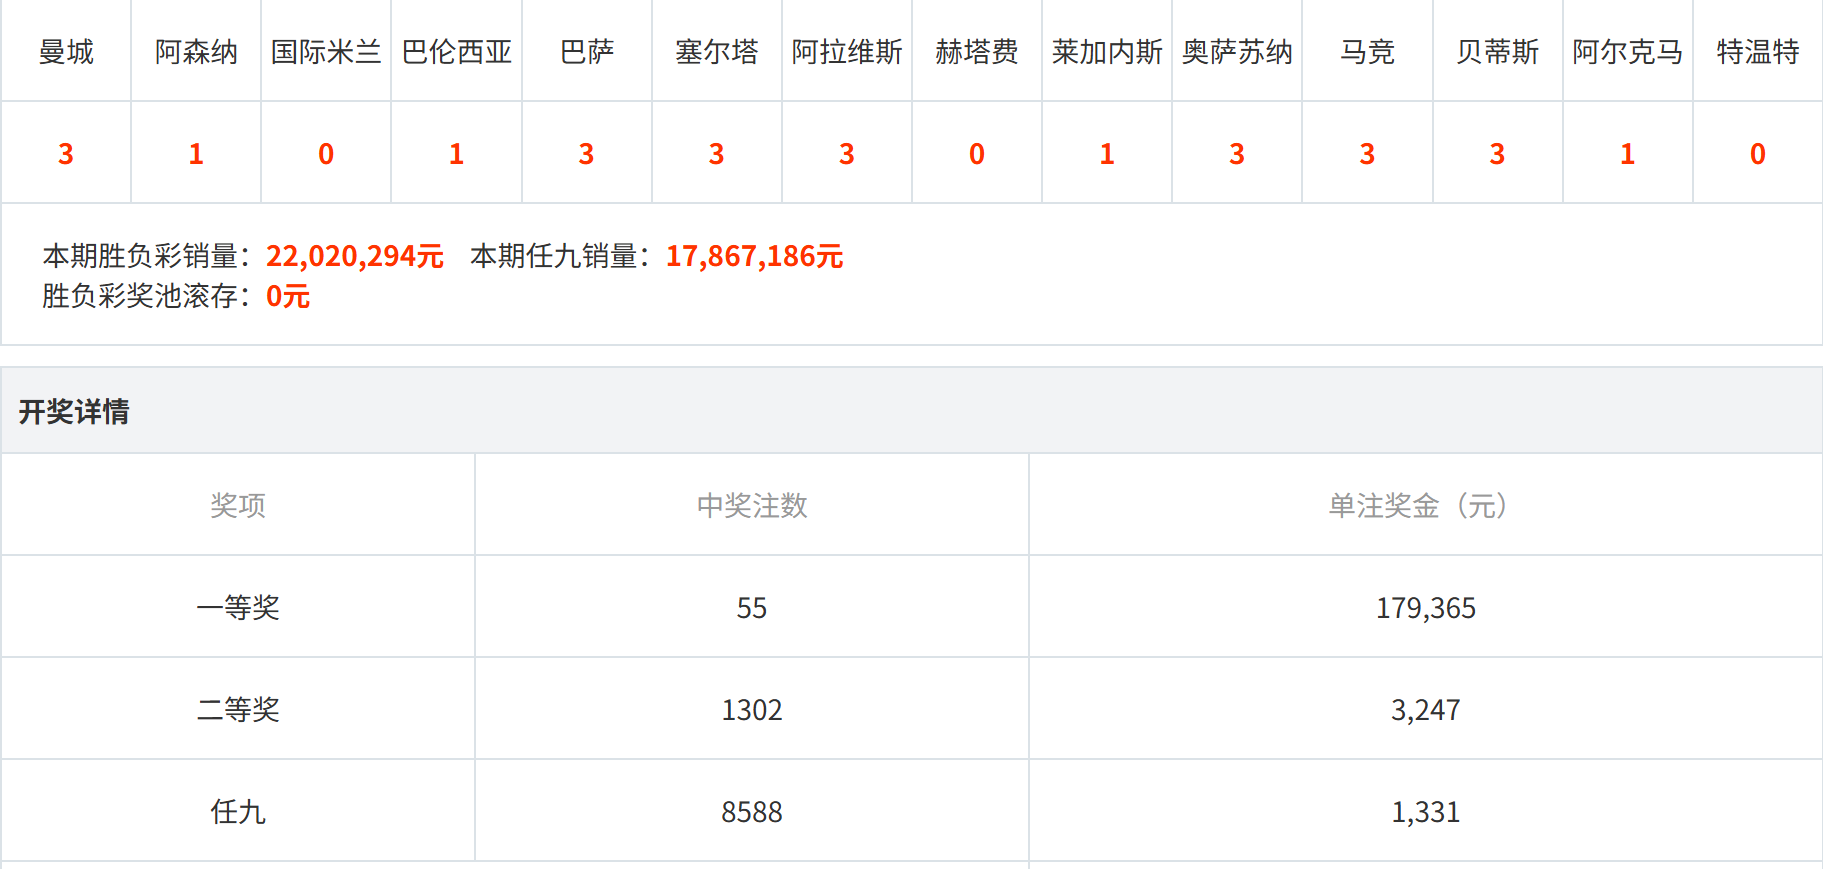Click the 任九 prize amount 1,331
1823x869 pixels.
tap(1426, 811)
